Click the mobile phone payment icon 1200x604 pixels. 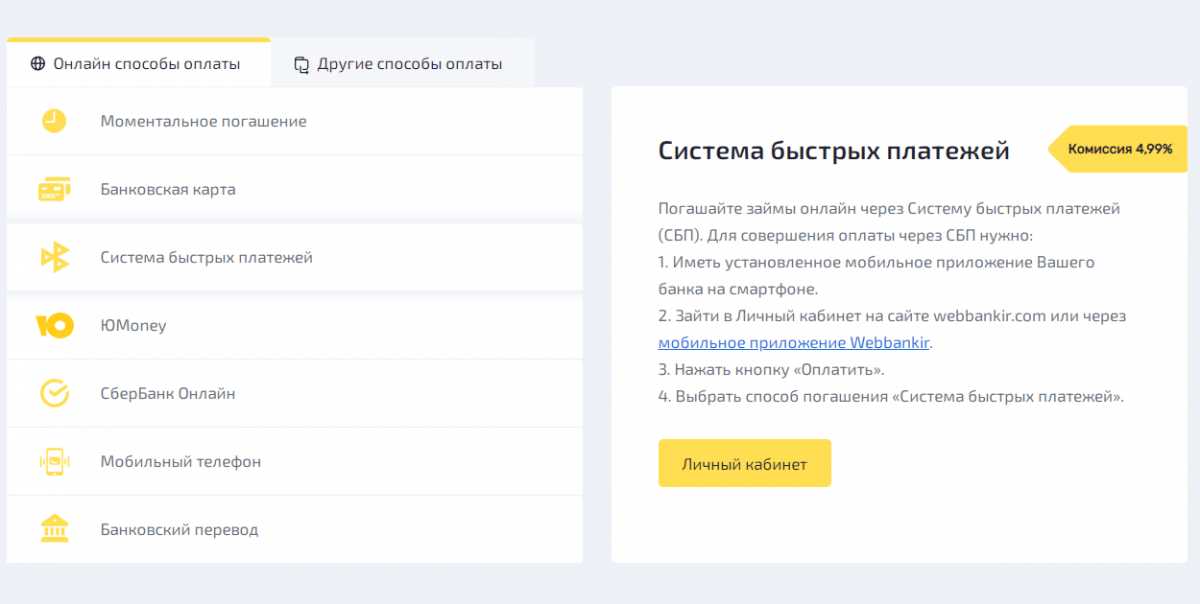point(54,461)
